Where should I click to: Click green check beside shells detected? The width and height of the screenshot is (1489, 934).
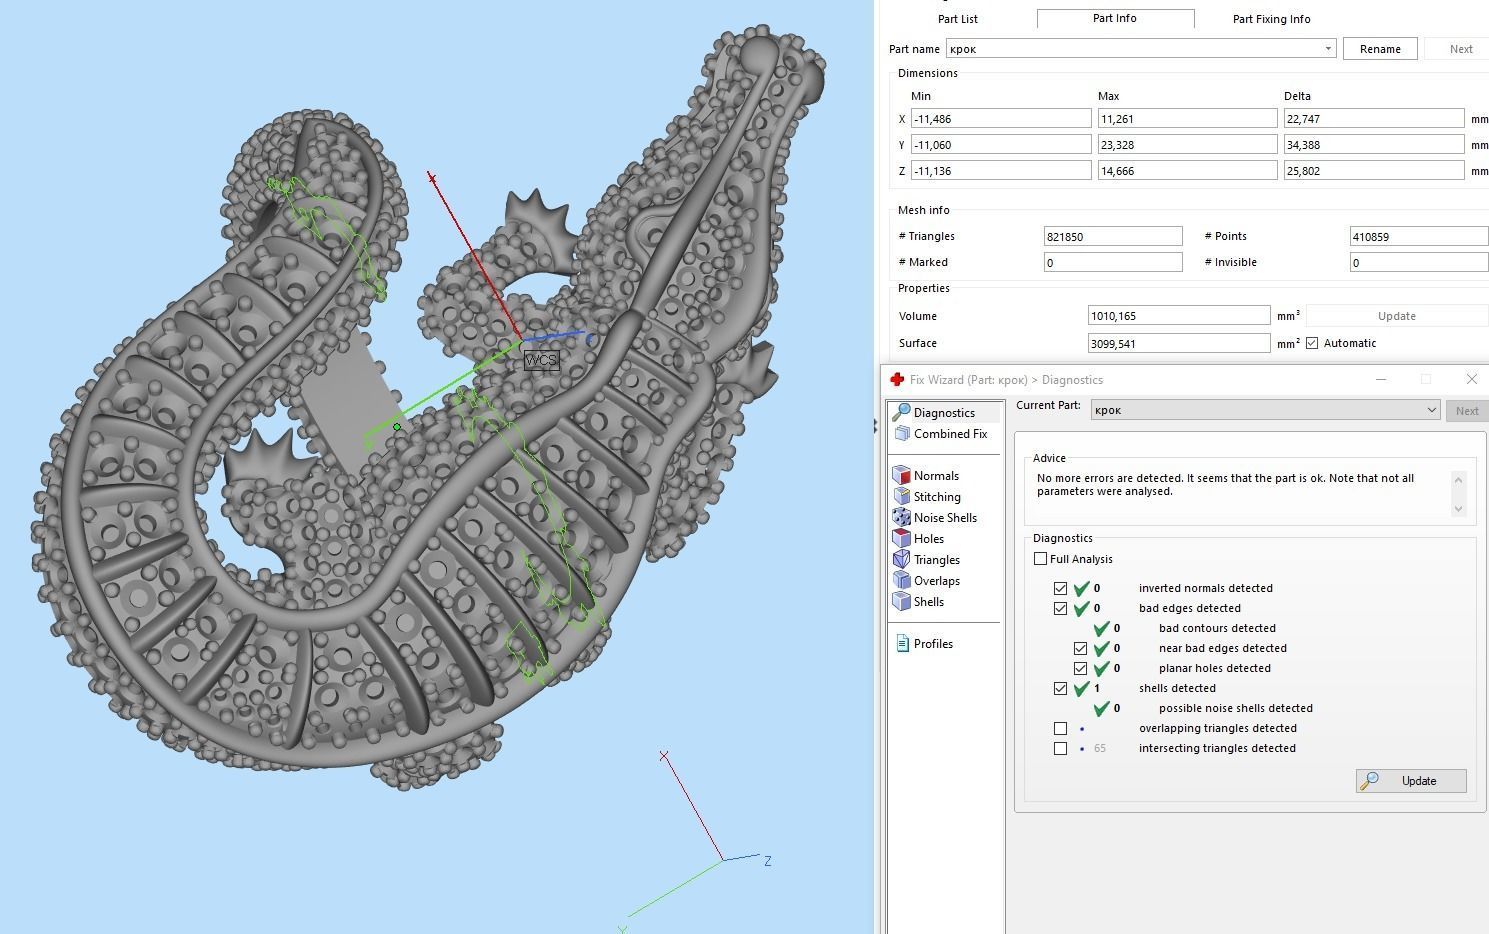(1081, 688)
